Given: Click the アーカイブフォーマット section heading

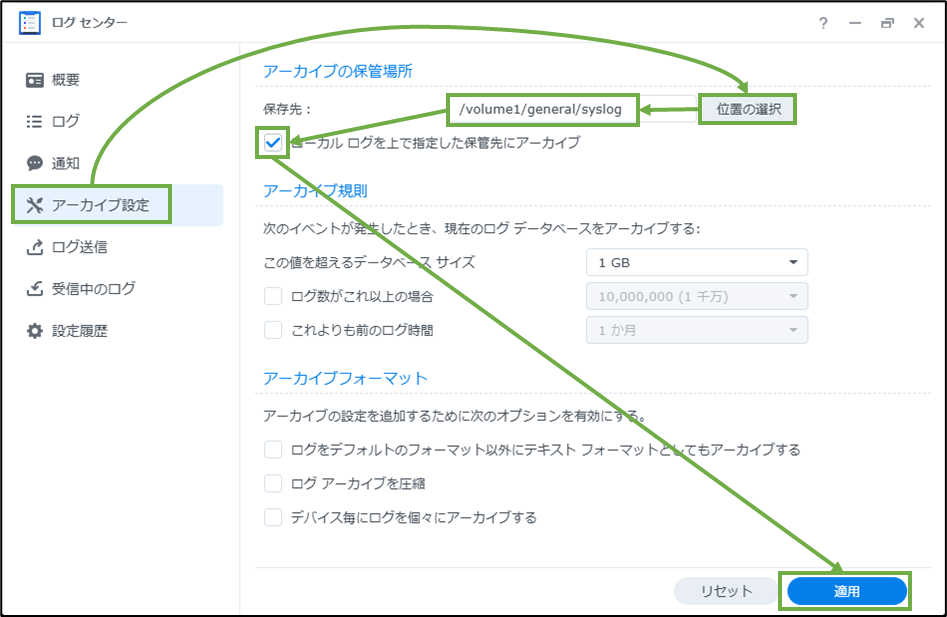Looking at the screenshot, I should coord(345,379).
